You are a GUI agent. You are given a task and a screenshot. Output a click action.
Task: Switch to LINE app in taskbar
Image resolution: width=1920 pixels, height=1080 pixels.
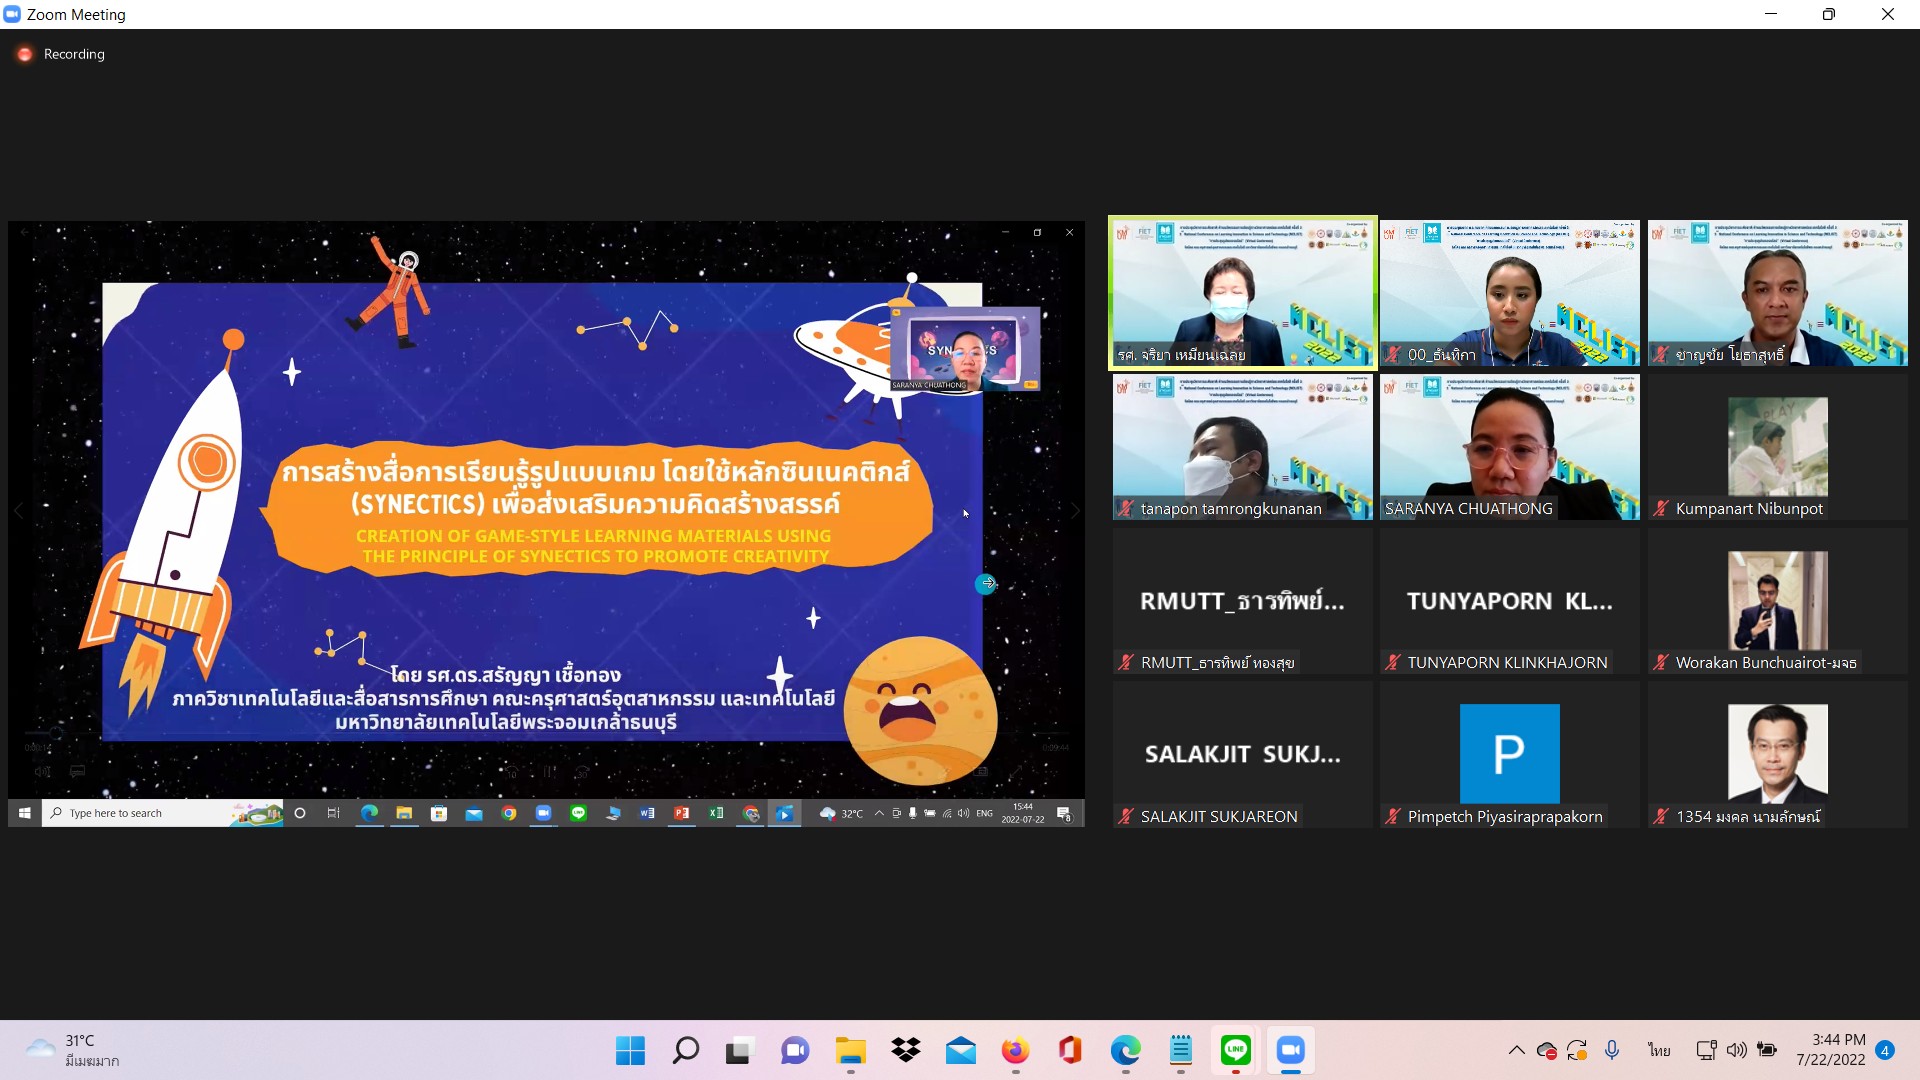[x=1236, y=1051]
